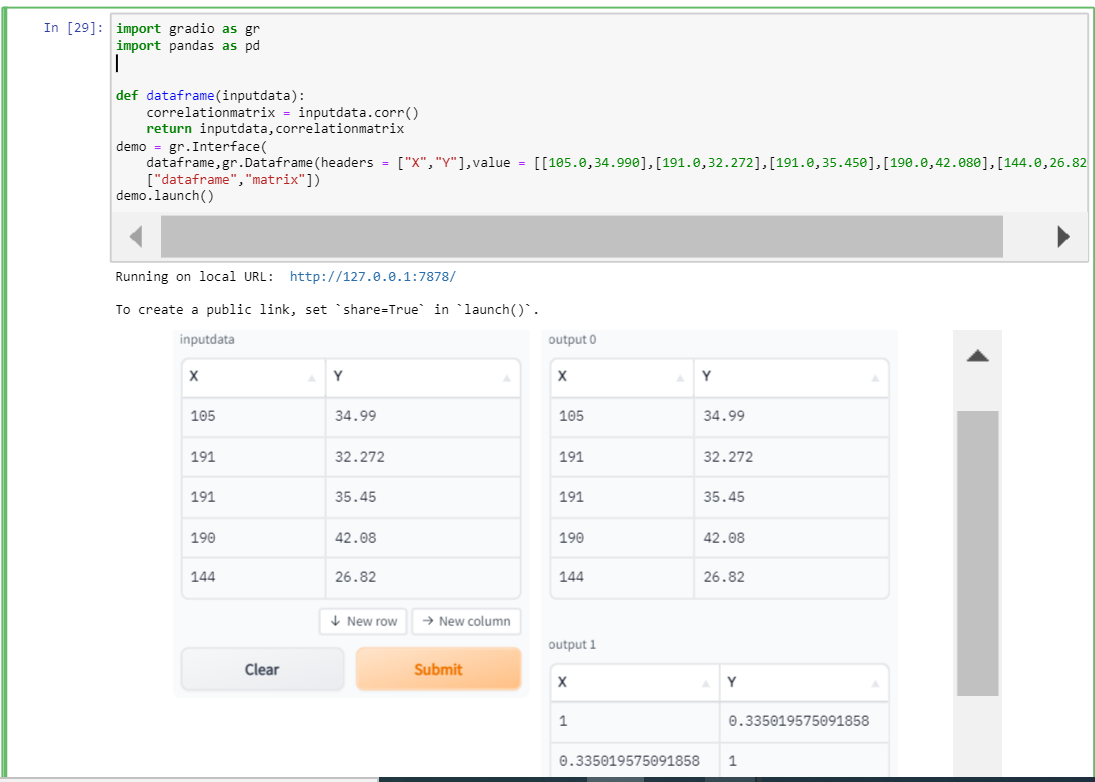1095x782 pixels.
Task: Select the output 1 panel label
Action: [x=571, y=645]
